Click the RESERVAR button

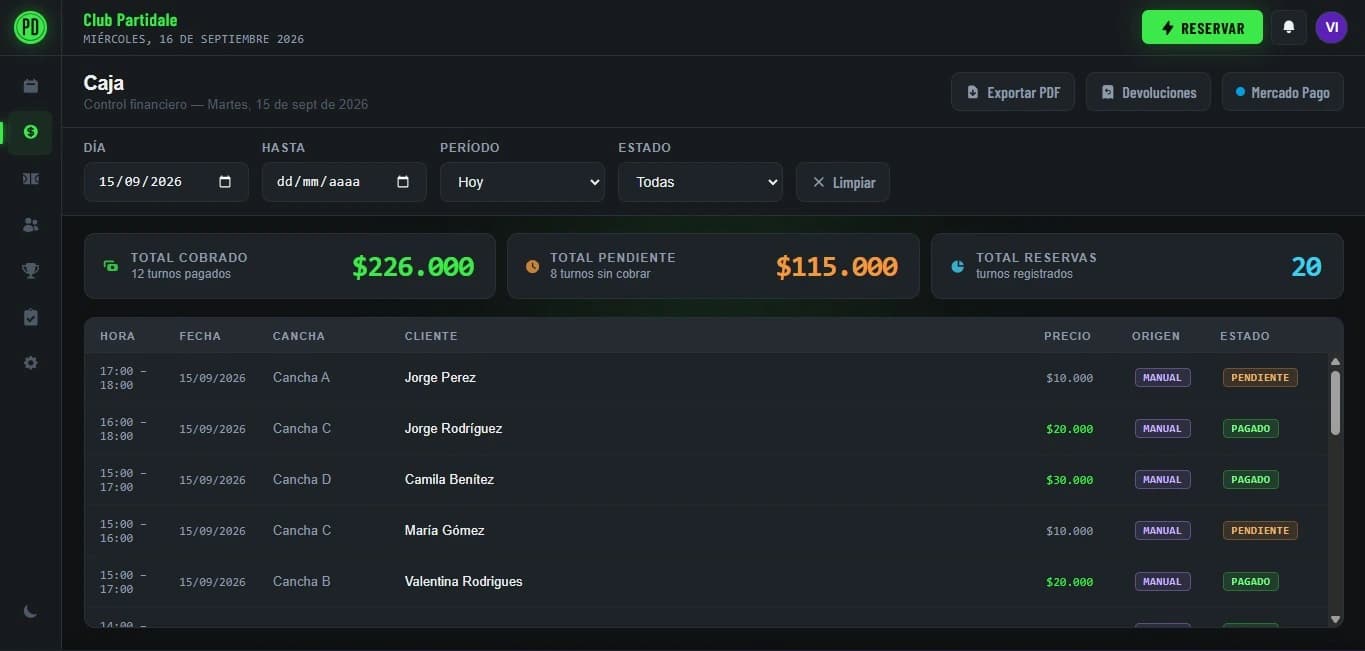coord(1202,27)
